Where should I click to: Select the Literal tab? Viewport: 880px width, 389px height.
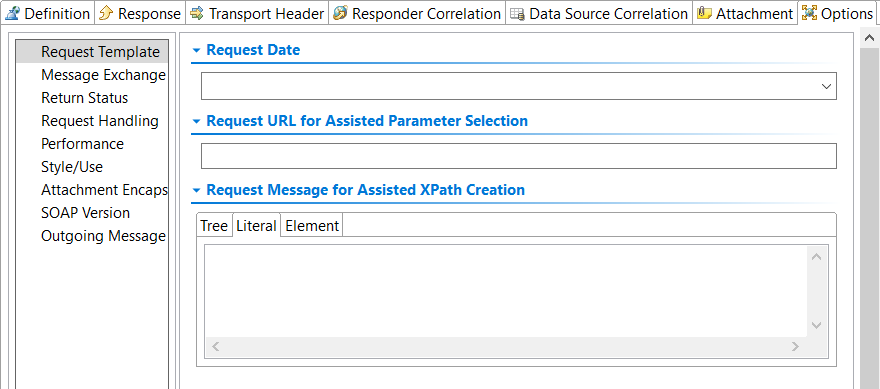[x=256, y=226]
